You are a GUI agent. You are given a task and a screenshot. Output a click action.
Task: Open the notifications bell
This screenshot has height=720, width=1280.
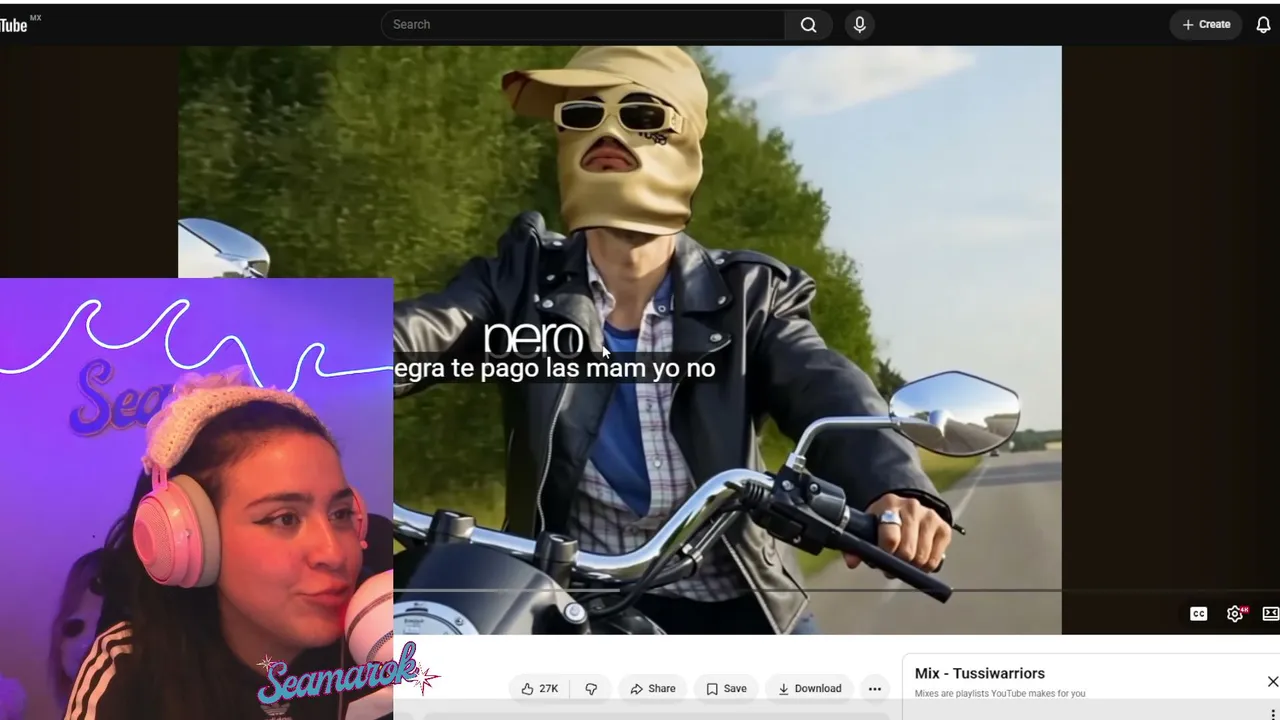1263,25
